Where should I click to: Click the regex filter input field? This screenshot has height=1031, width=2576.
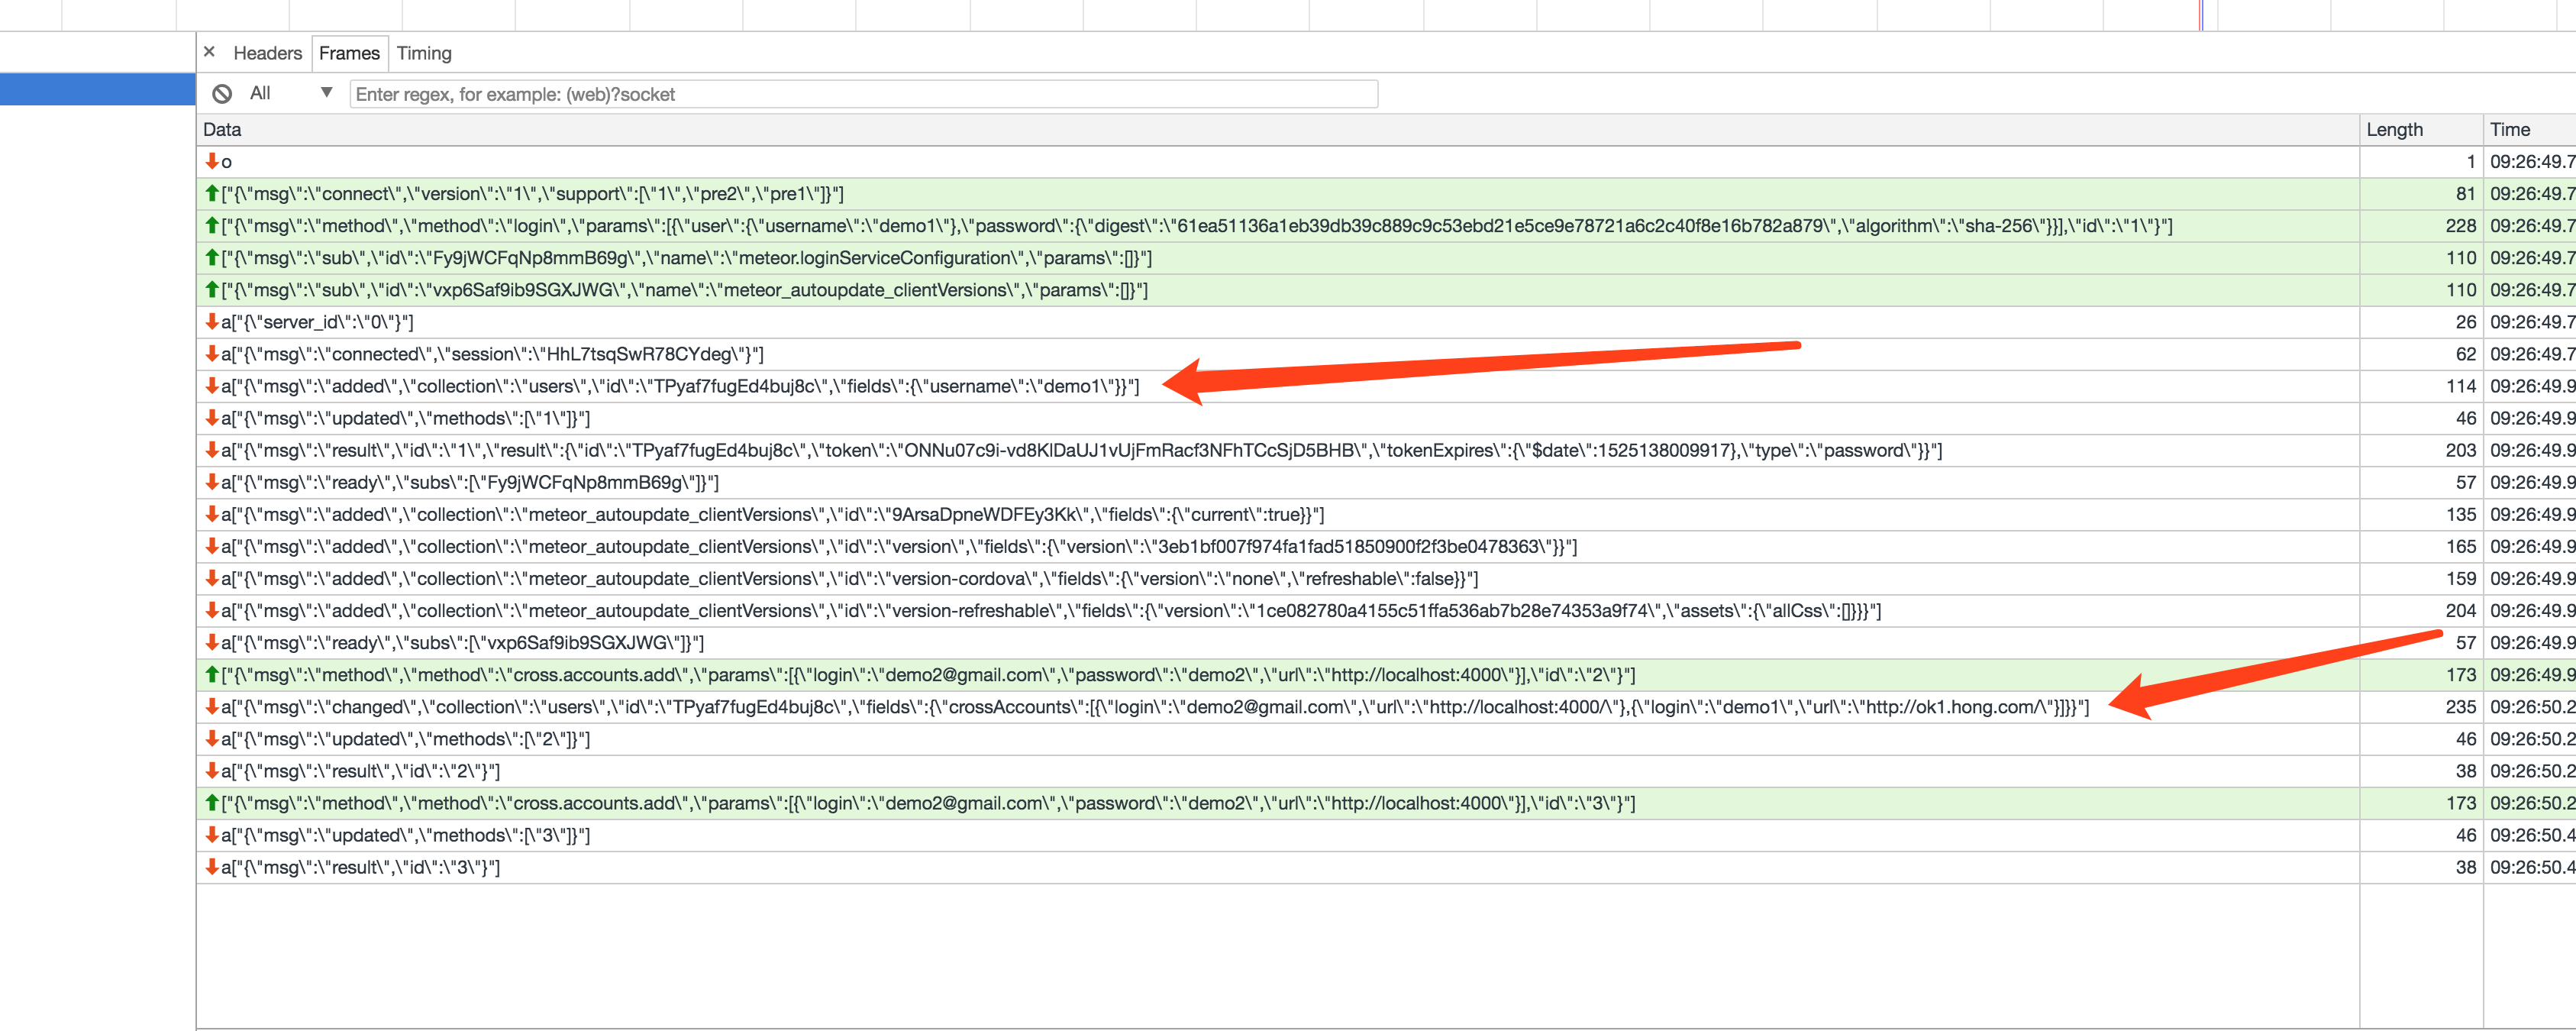coord(860,94)
